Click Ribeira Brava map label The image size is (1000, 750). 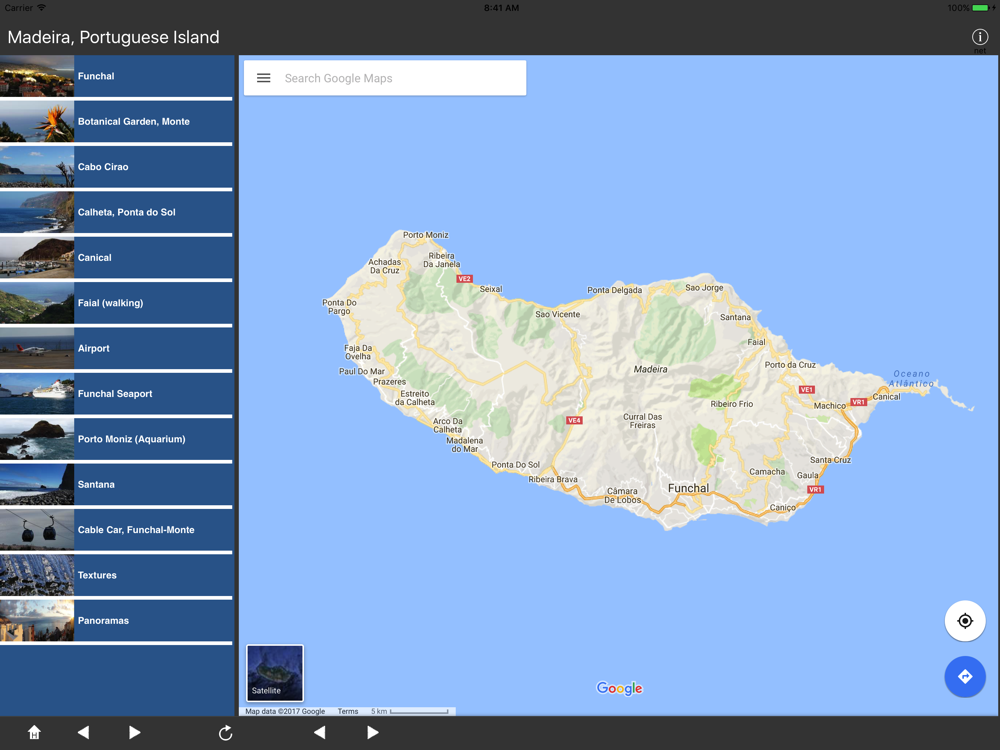pyautogui.click(x=552, y=479)
